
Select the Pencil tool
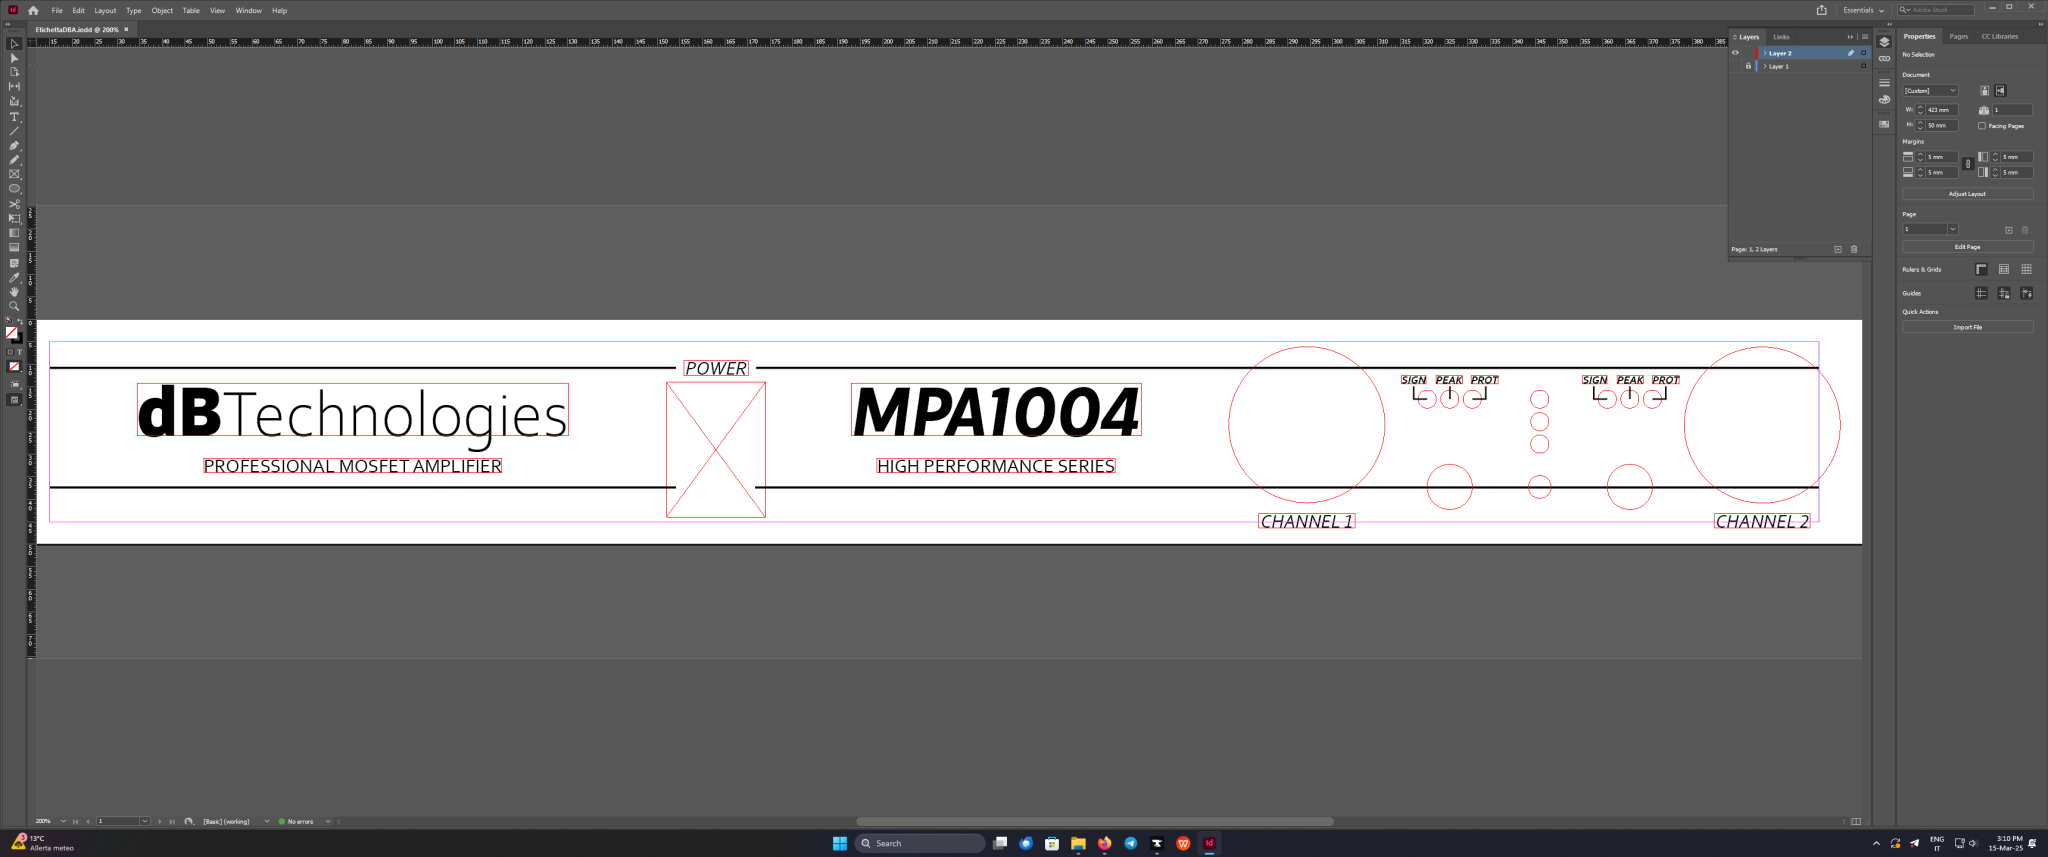(x=14, y=160)
